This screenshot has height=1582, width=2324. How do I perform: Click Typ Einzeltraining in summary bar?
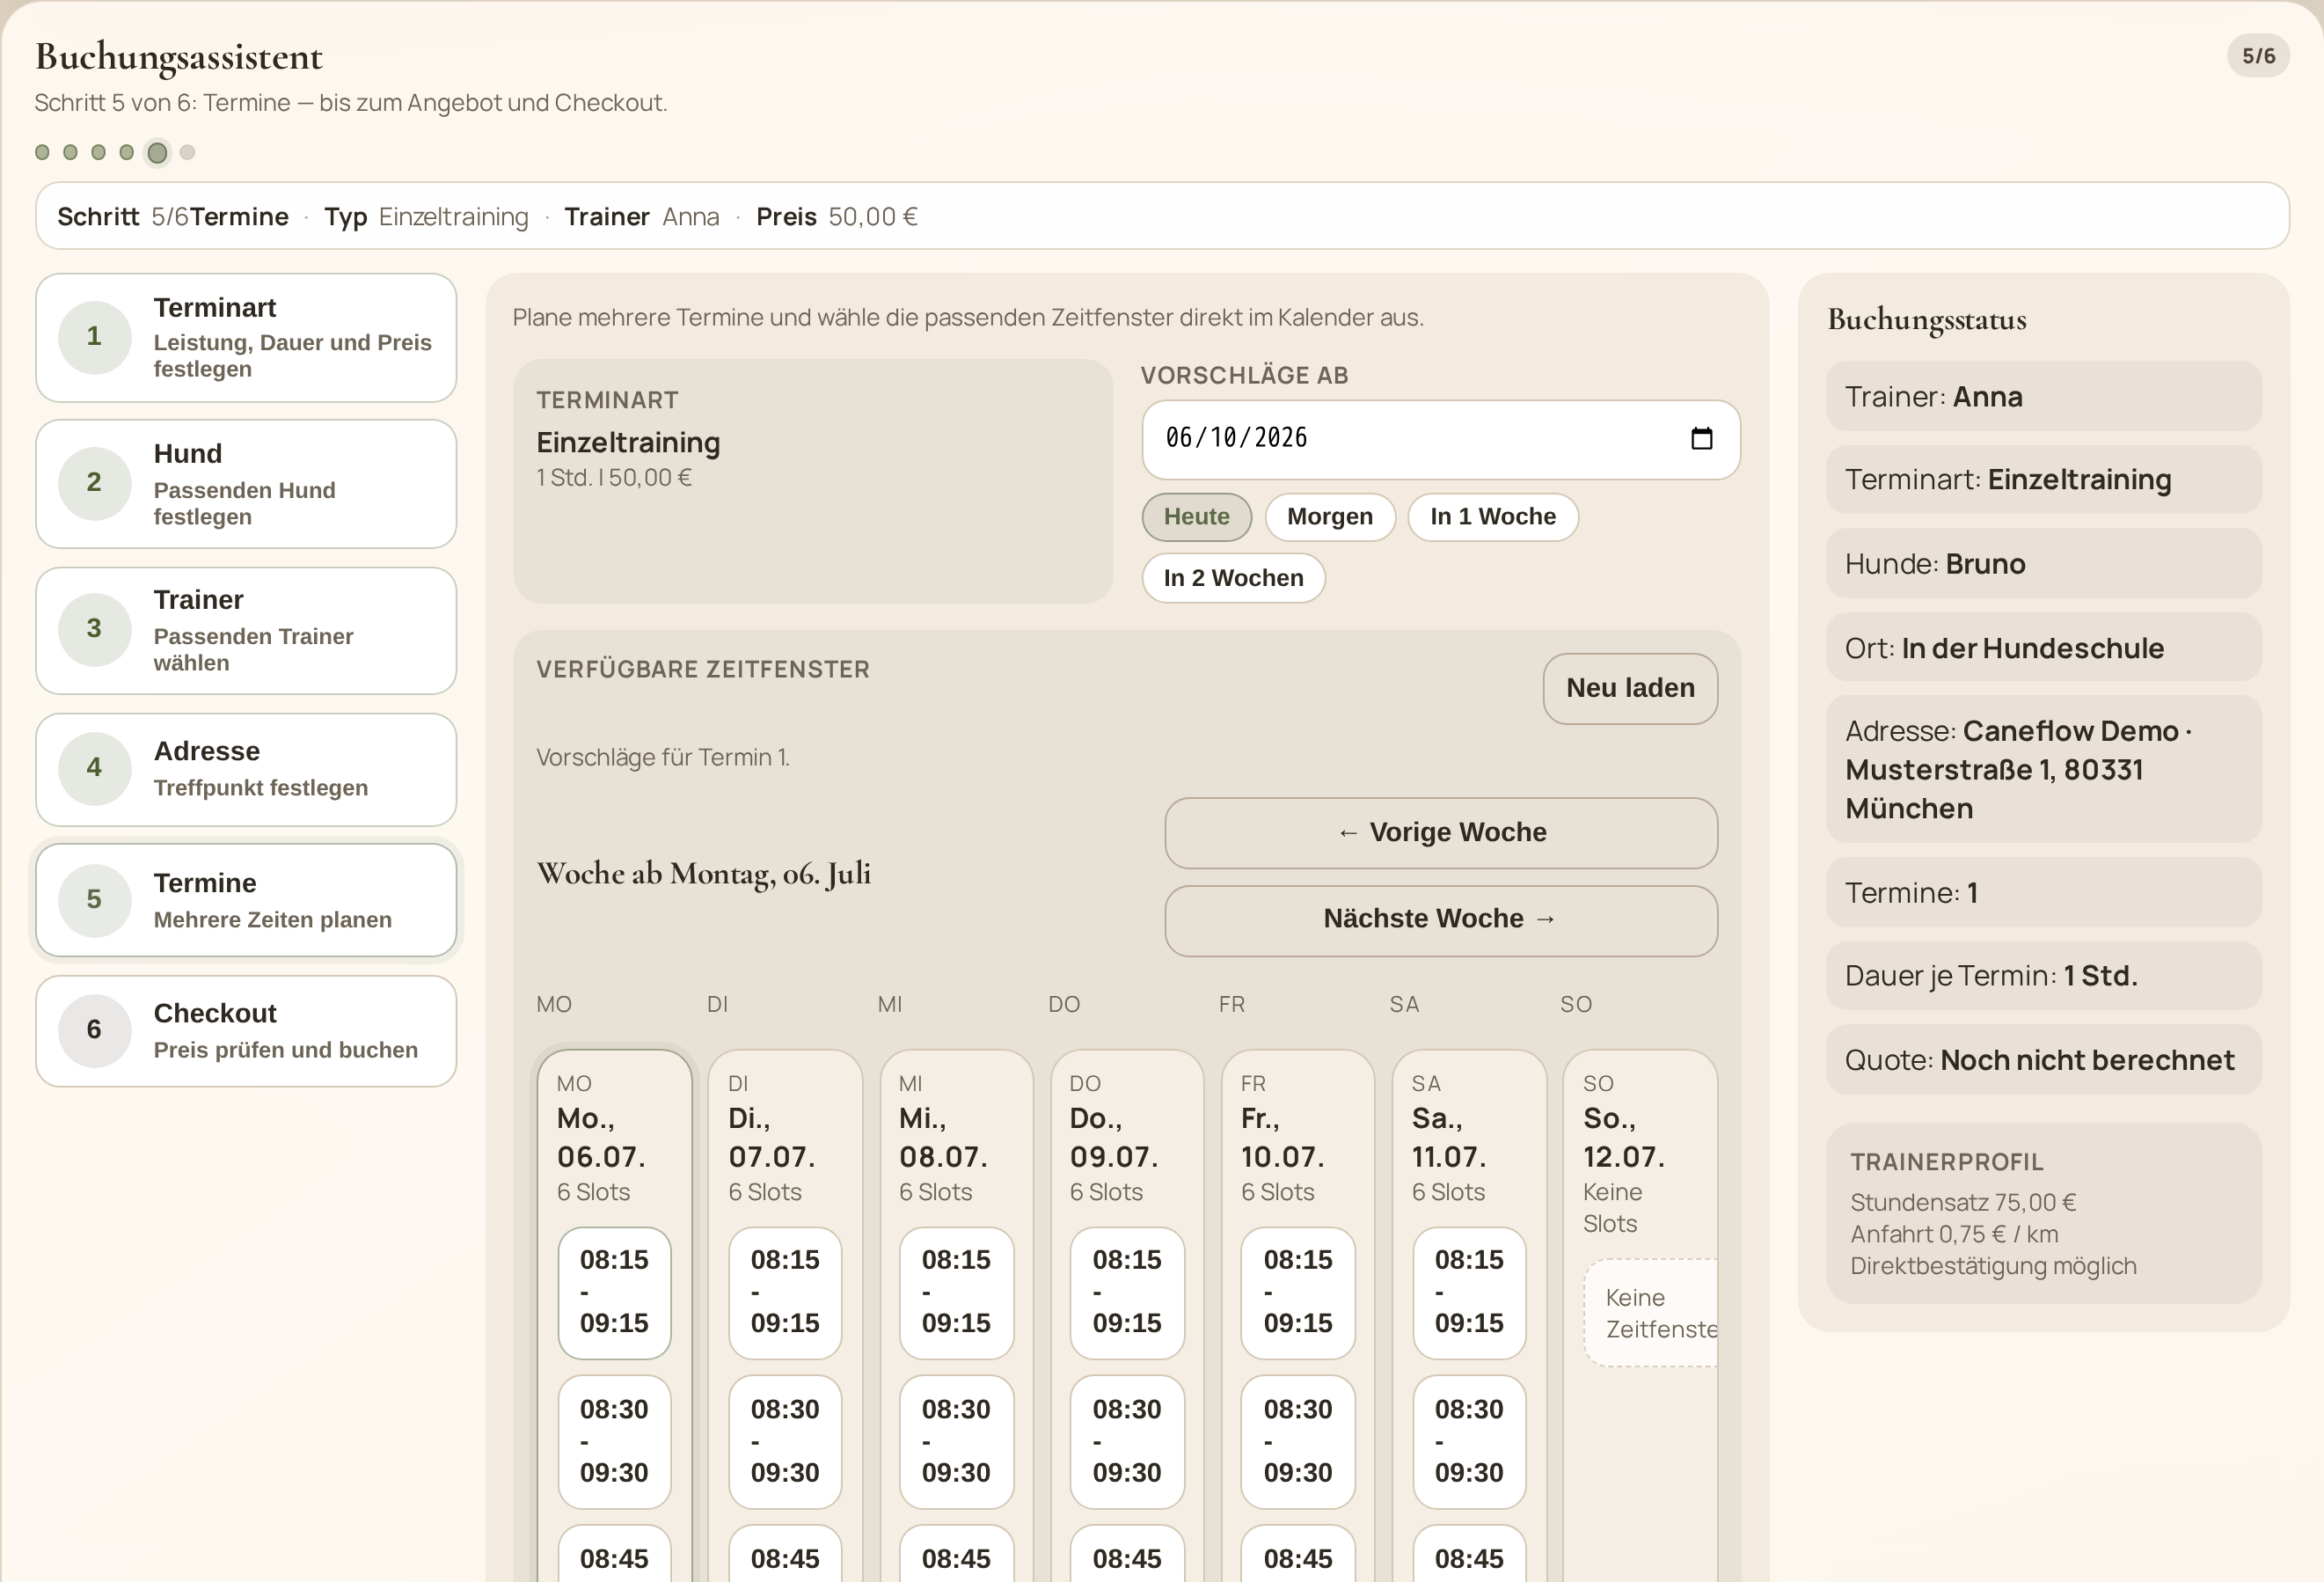point(426,217)
